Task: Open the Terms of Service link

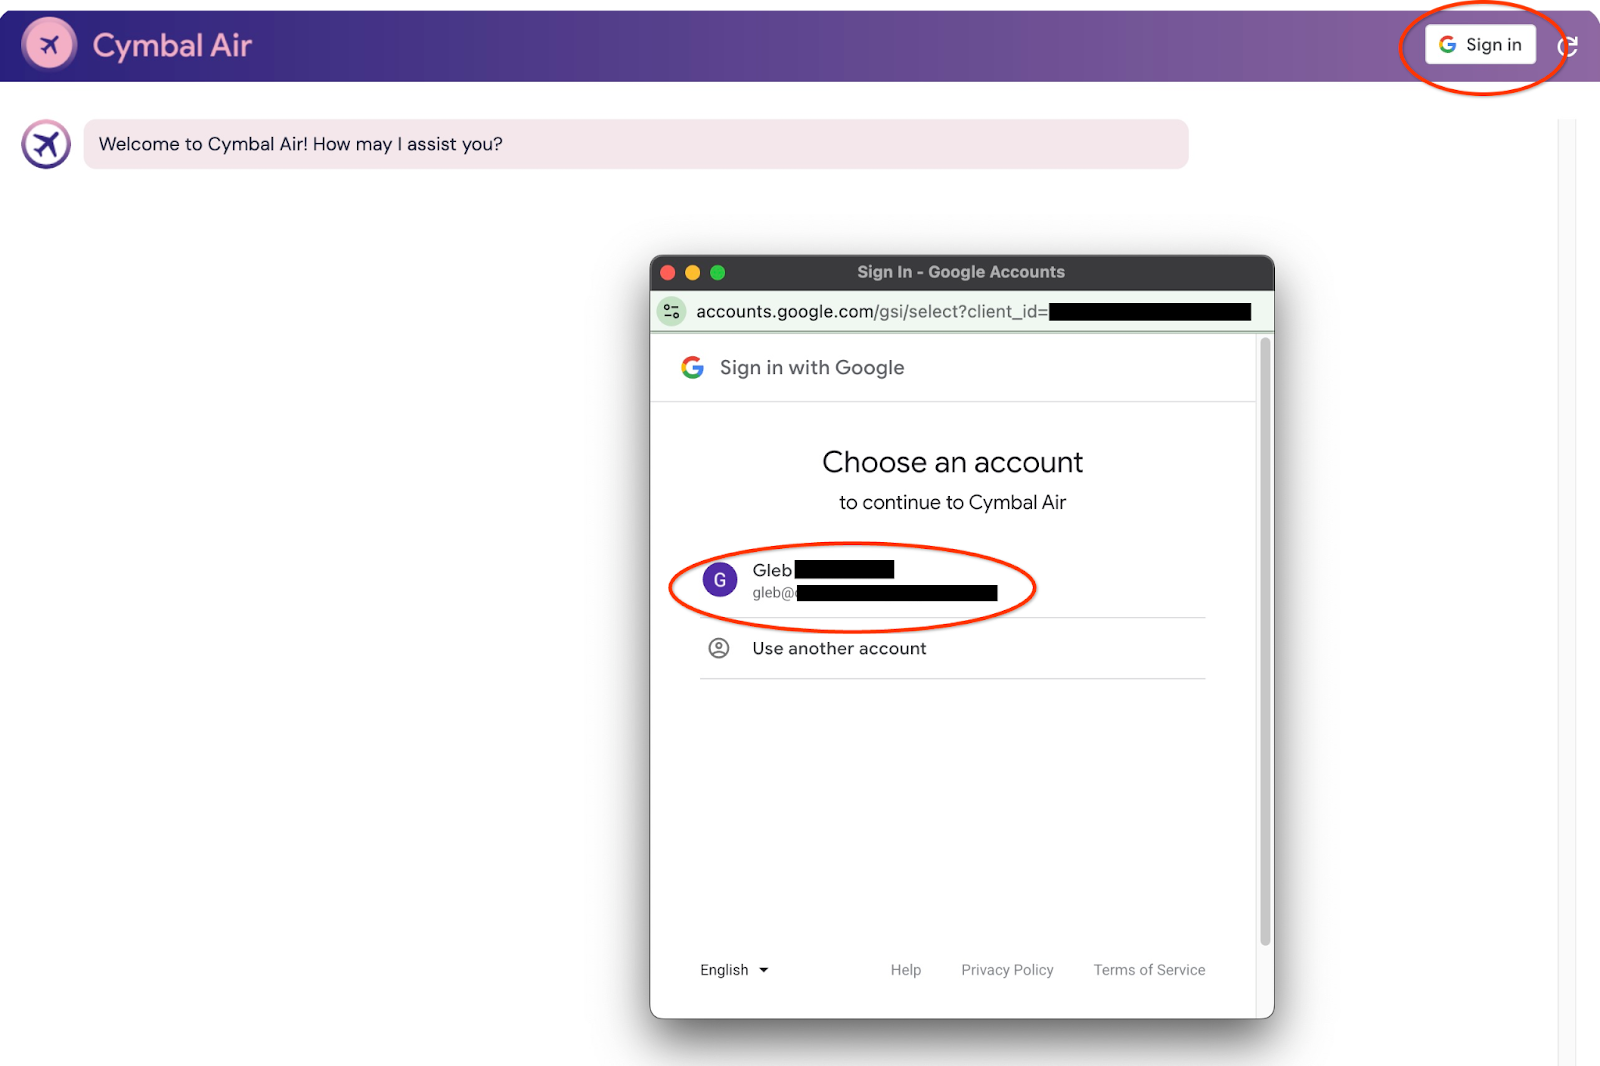Action: (x=1149, y=970)
